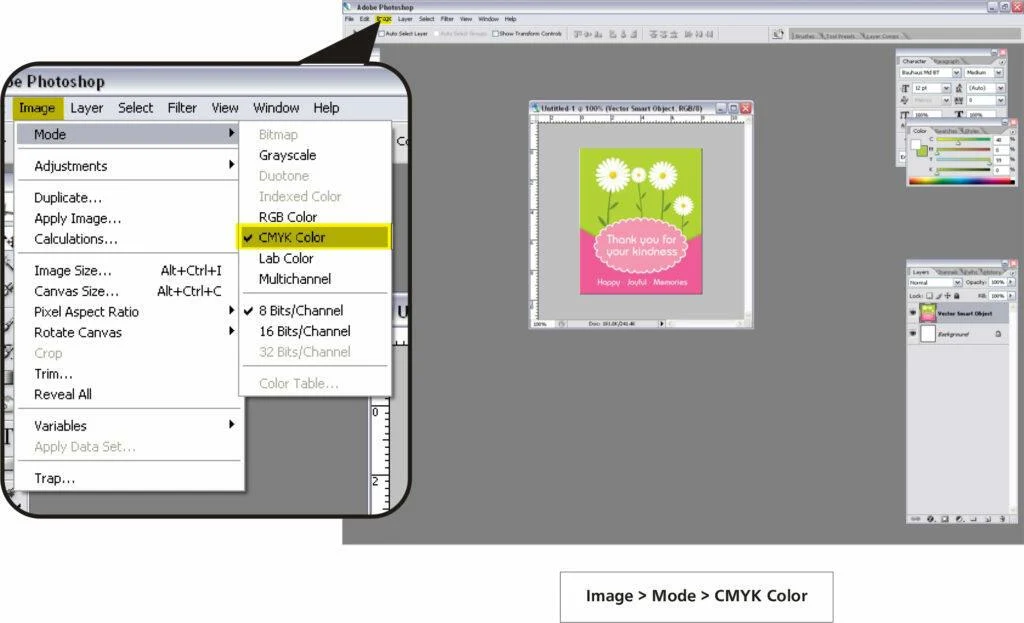This screenshot has width=1024, height=623.
Task: Open the Bridge icon in the options bar
Action: click(x=777, y=33)
